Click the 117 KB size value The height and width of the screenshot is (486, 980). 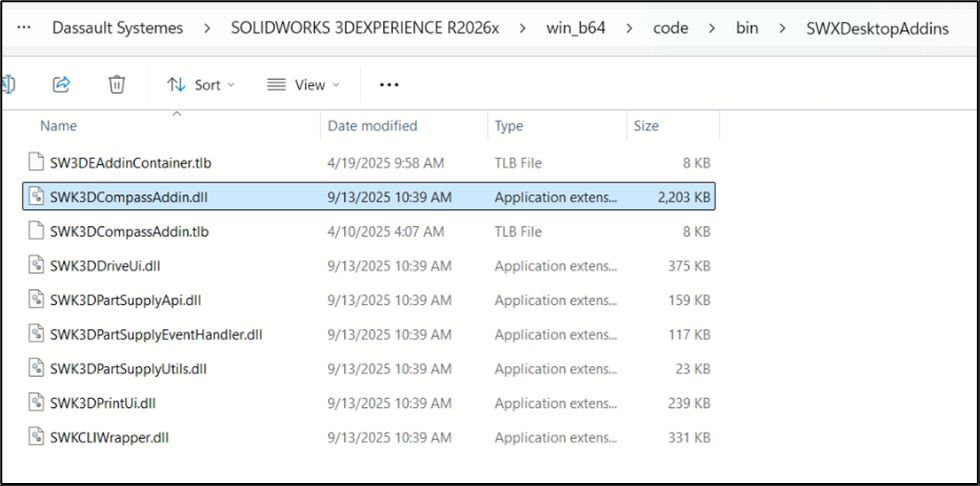click(689, 335)
